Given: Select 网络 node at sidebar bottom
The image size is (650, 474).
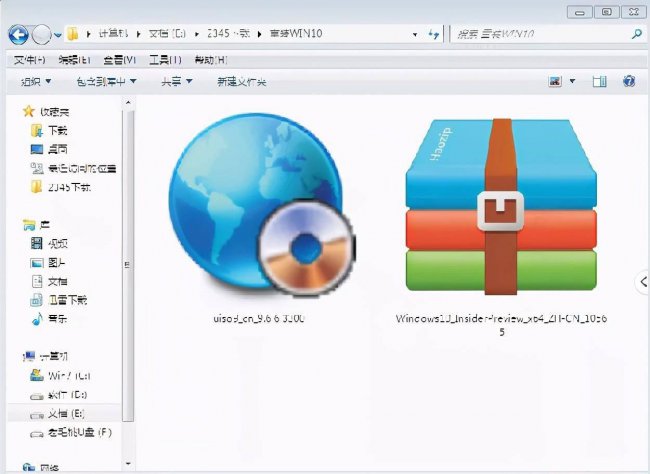Looking at the screenshot, I should (x=41, y=468).
